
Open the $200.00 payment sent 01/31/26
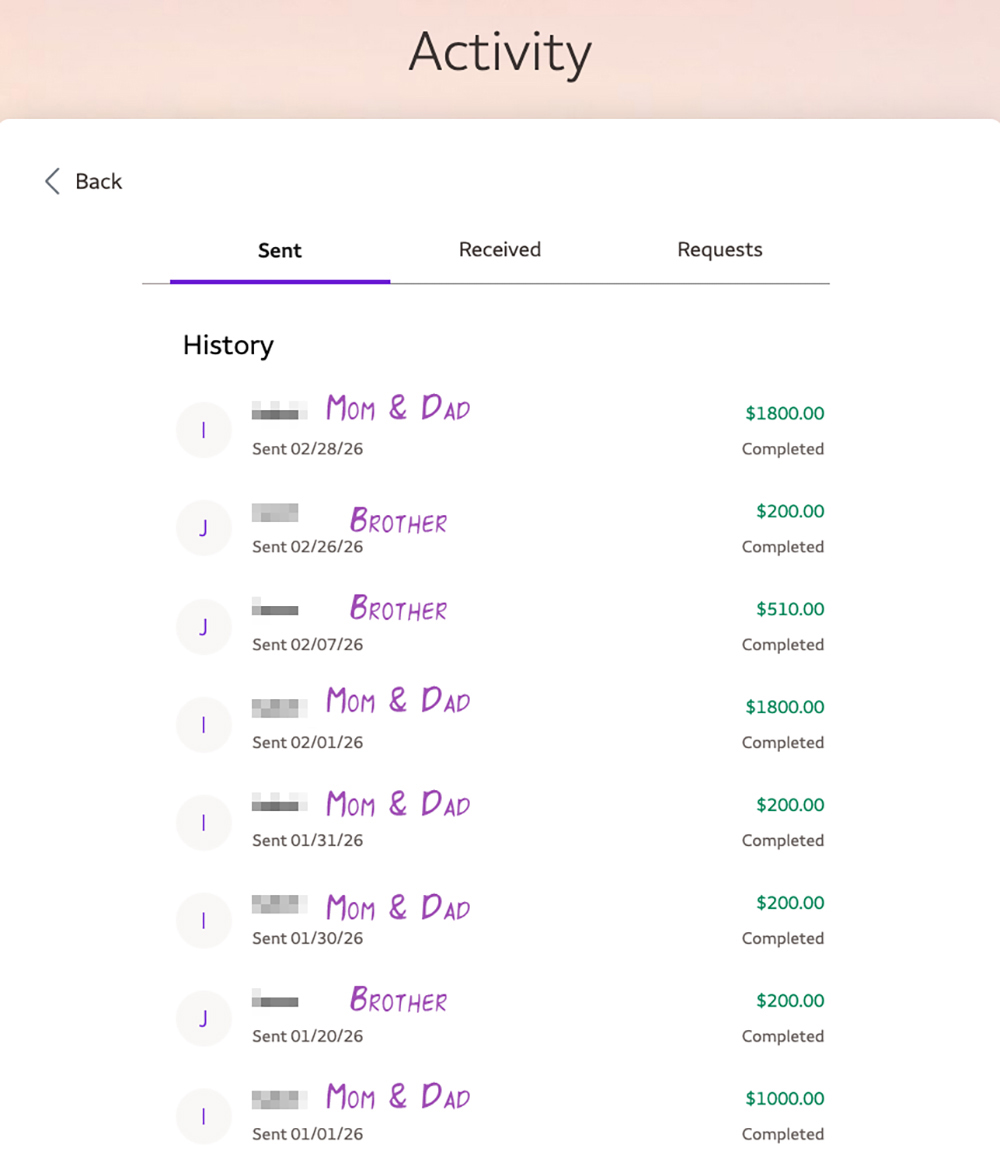click(500, 822)
